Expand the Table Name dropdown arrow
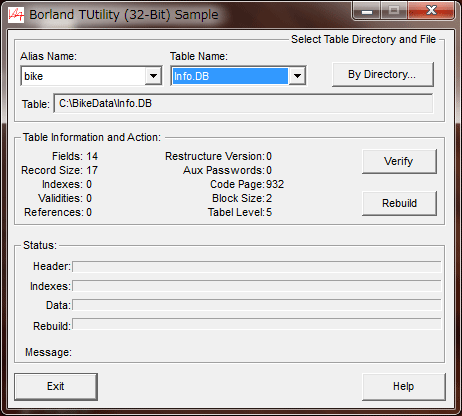This screenshot has height=416, width=462. coord(297,76)
